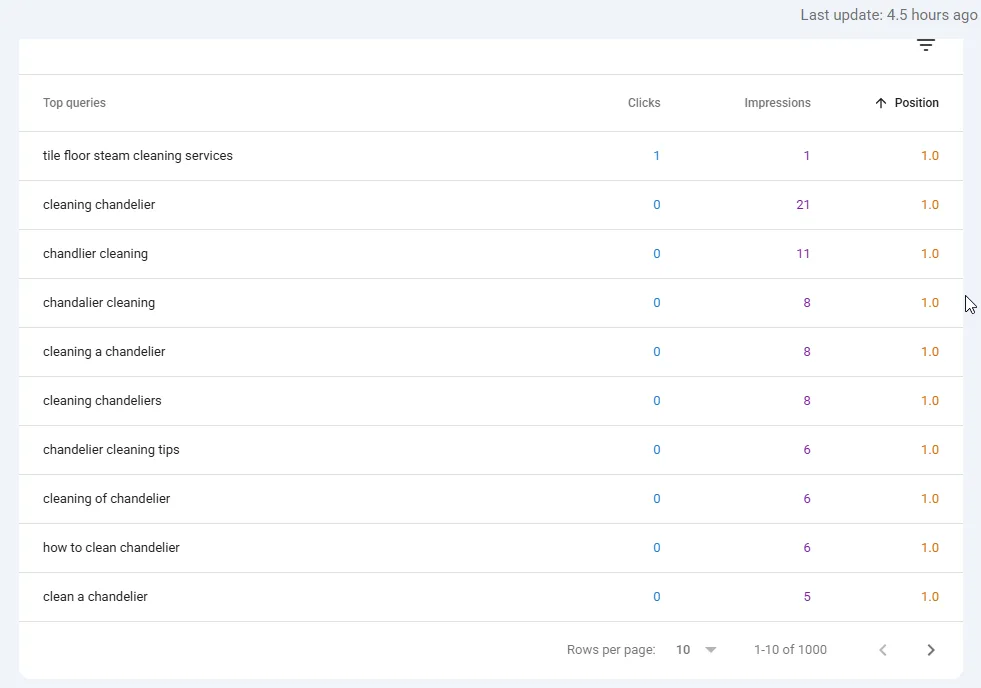Go to next page of results
Viewport: 981px width, 688px height.
click(930, 650)
